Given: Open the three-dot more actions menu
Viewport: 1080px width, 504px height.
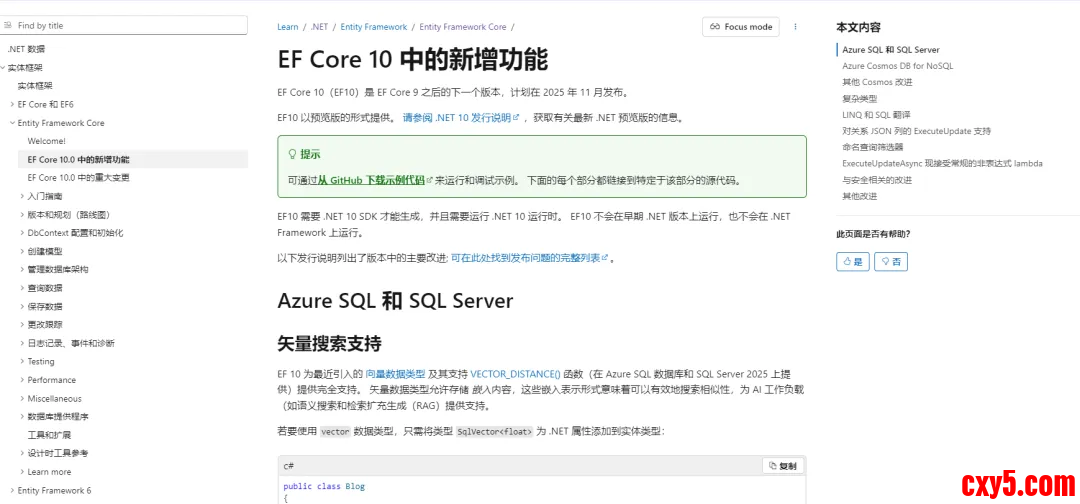Looking at the screenshot, I should pos(796,27).
